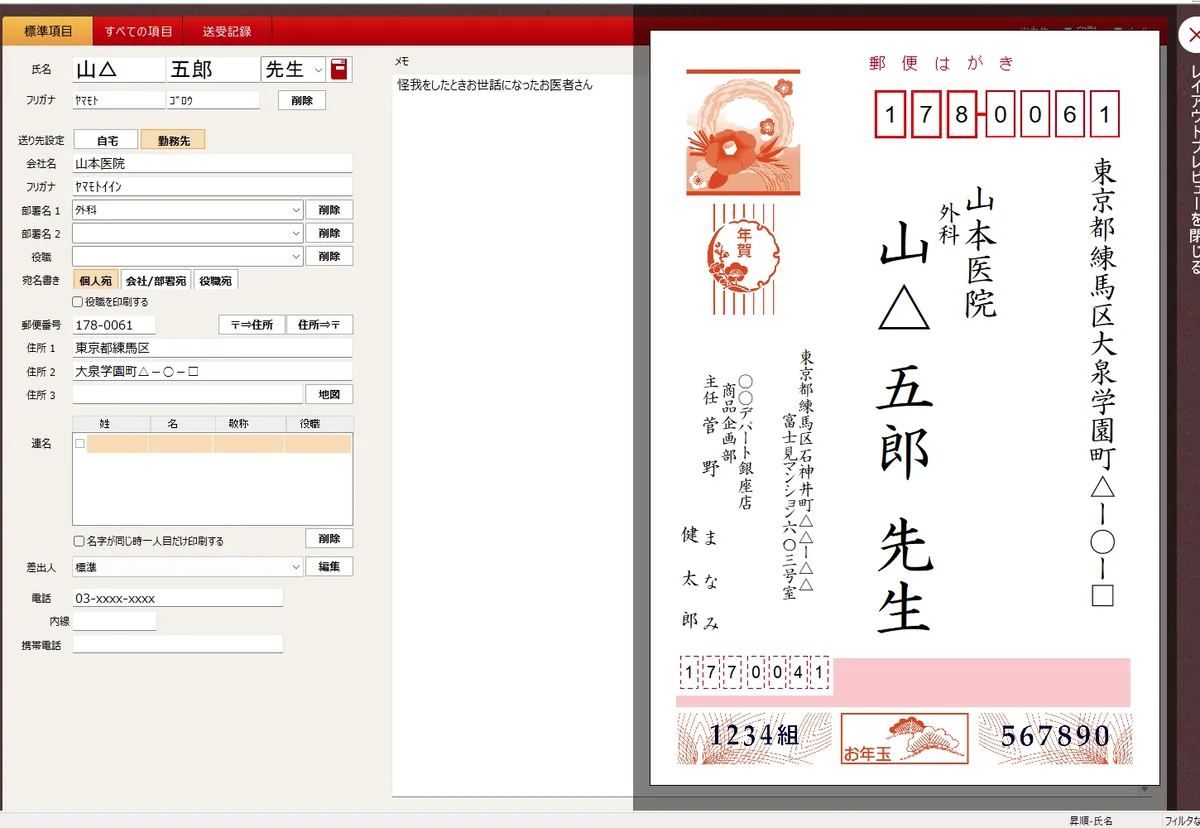The height and width of the screenshot is (828, 1200).
Task: Look up postal code with 住所⇒〒 button
Action: [320, 325]
